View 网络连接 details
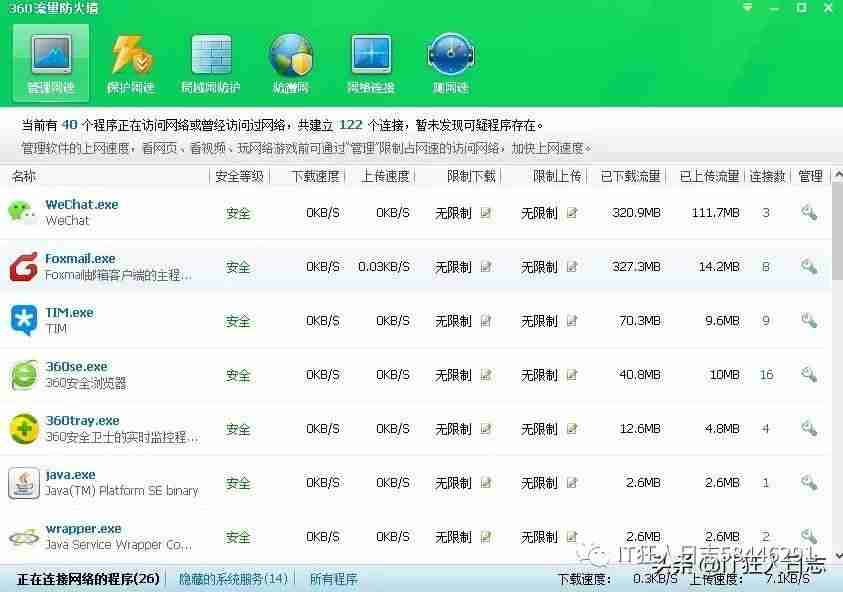Viewport: 843px width, 592px height. point(370,60)
